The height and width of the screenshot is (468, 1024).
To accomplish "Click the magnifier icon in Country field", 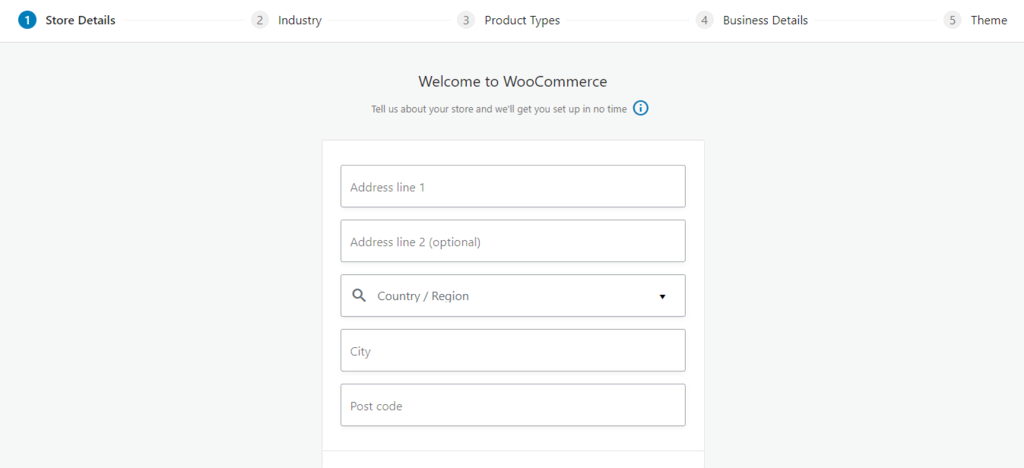I will click(359, 296).
